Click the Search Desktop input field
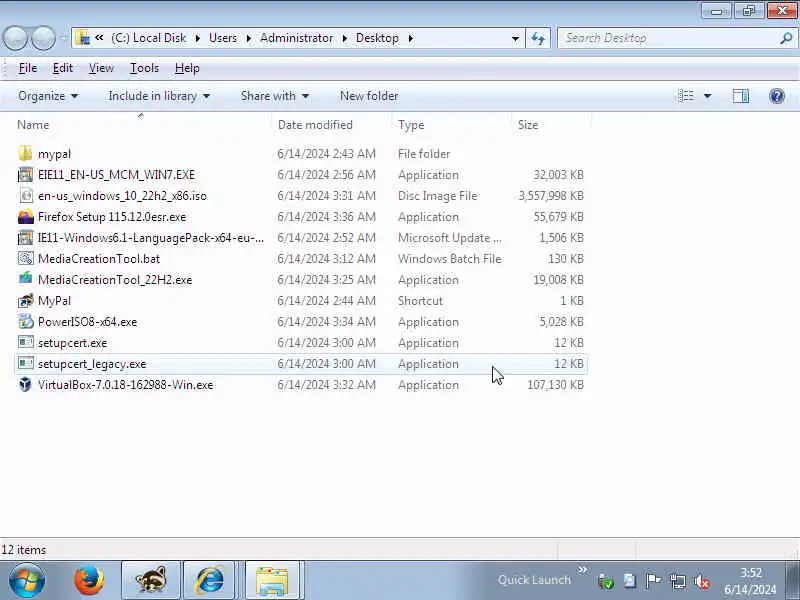 [x=668, y=38]
